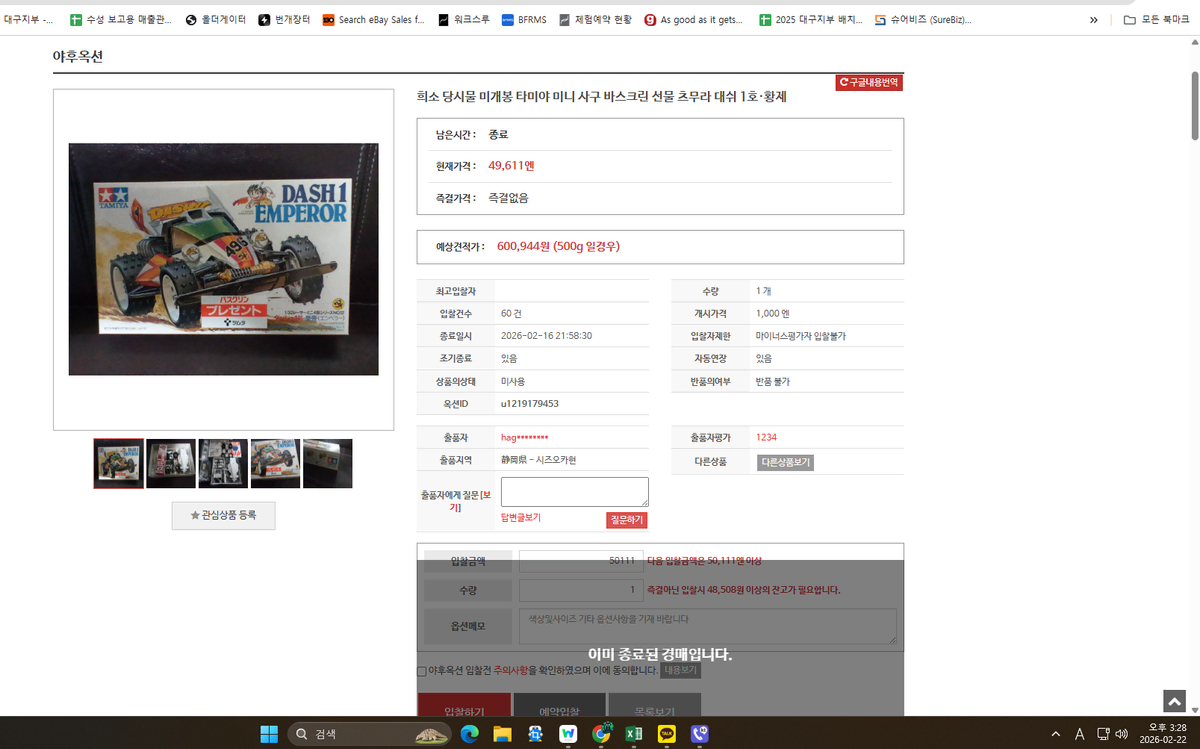
Task: Open File Explorer from the taskbar
Action: pyautogui.click(x=502, y=734)
